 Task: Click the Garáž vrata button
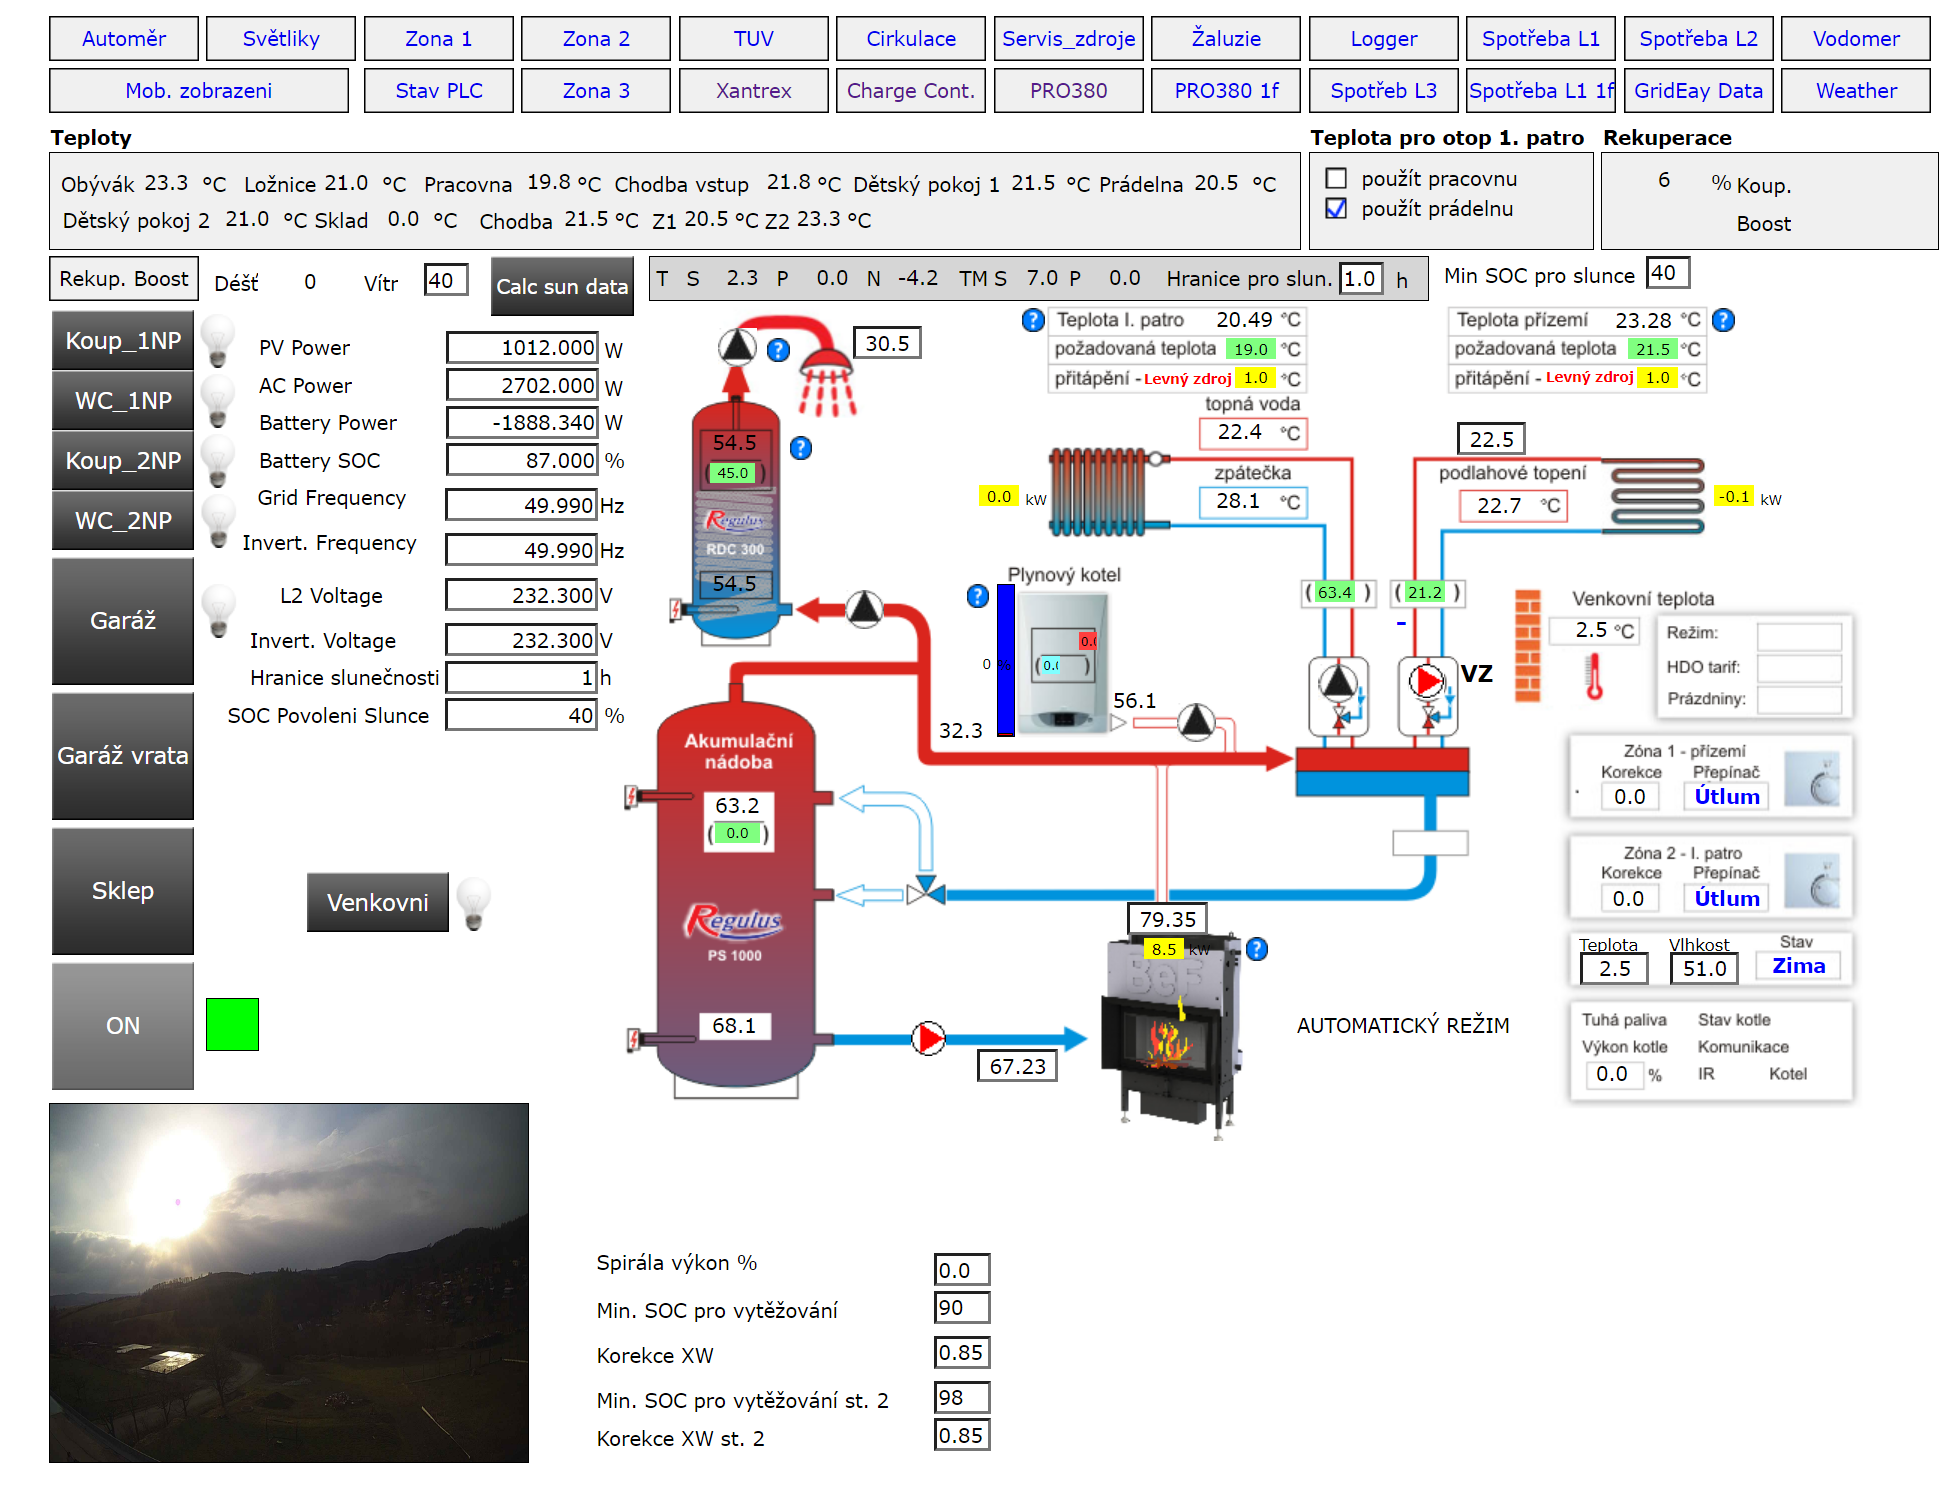[123, 756]
